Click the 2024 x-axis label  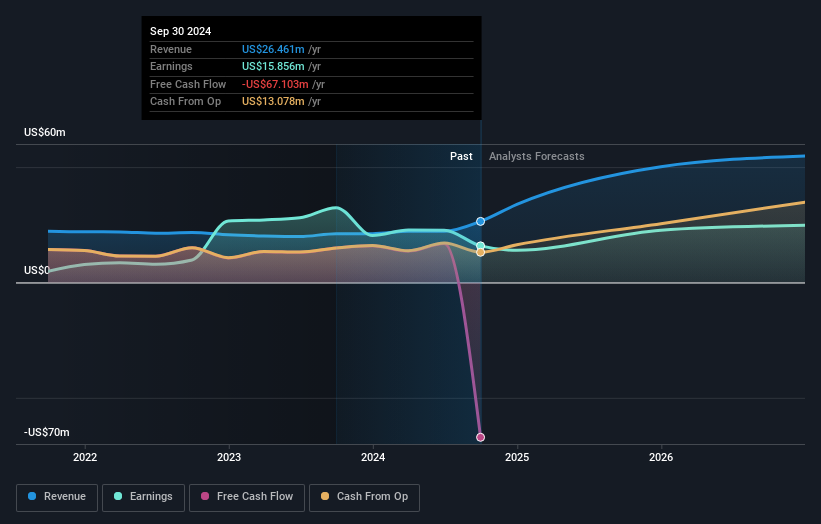click(373, 457)
